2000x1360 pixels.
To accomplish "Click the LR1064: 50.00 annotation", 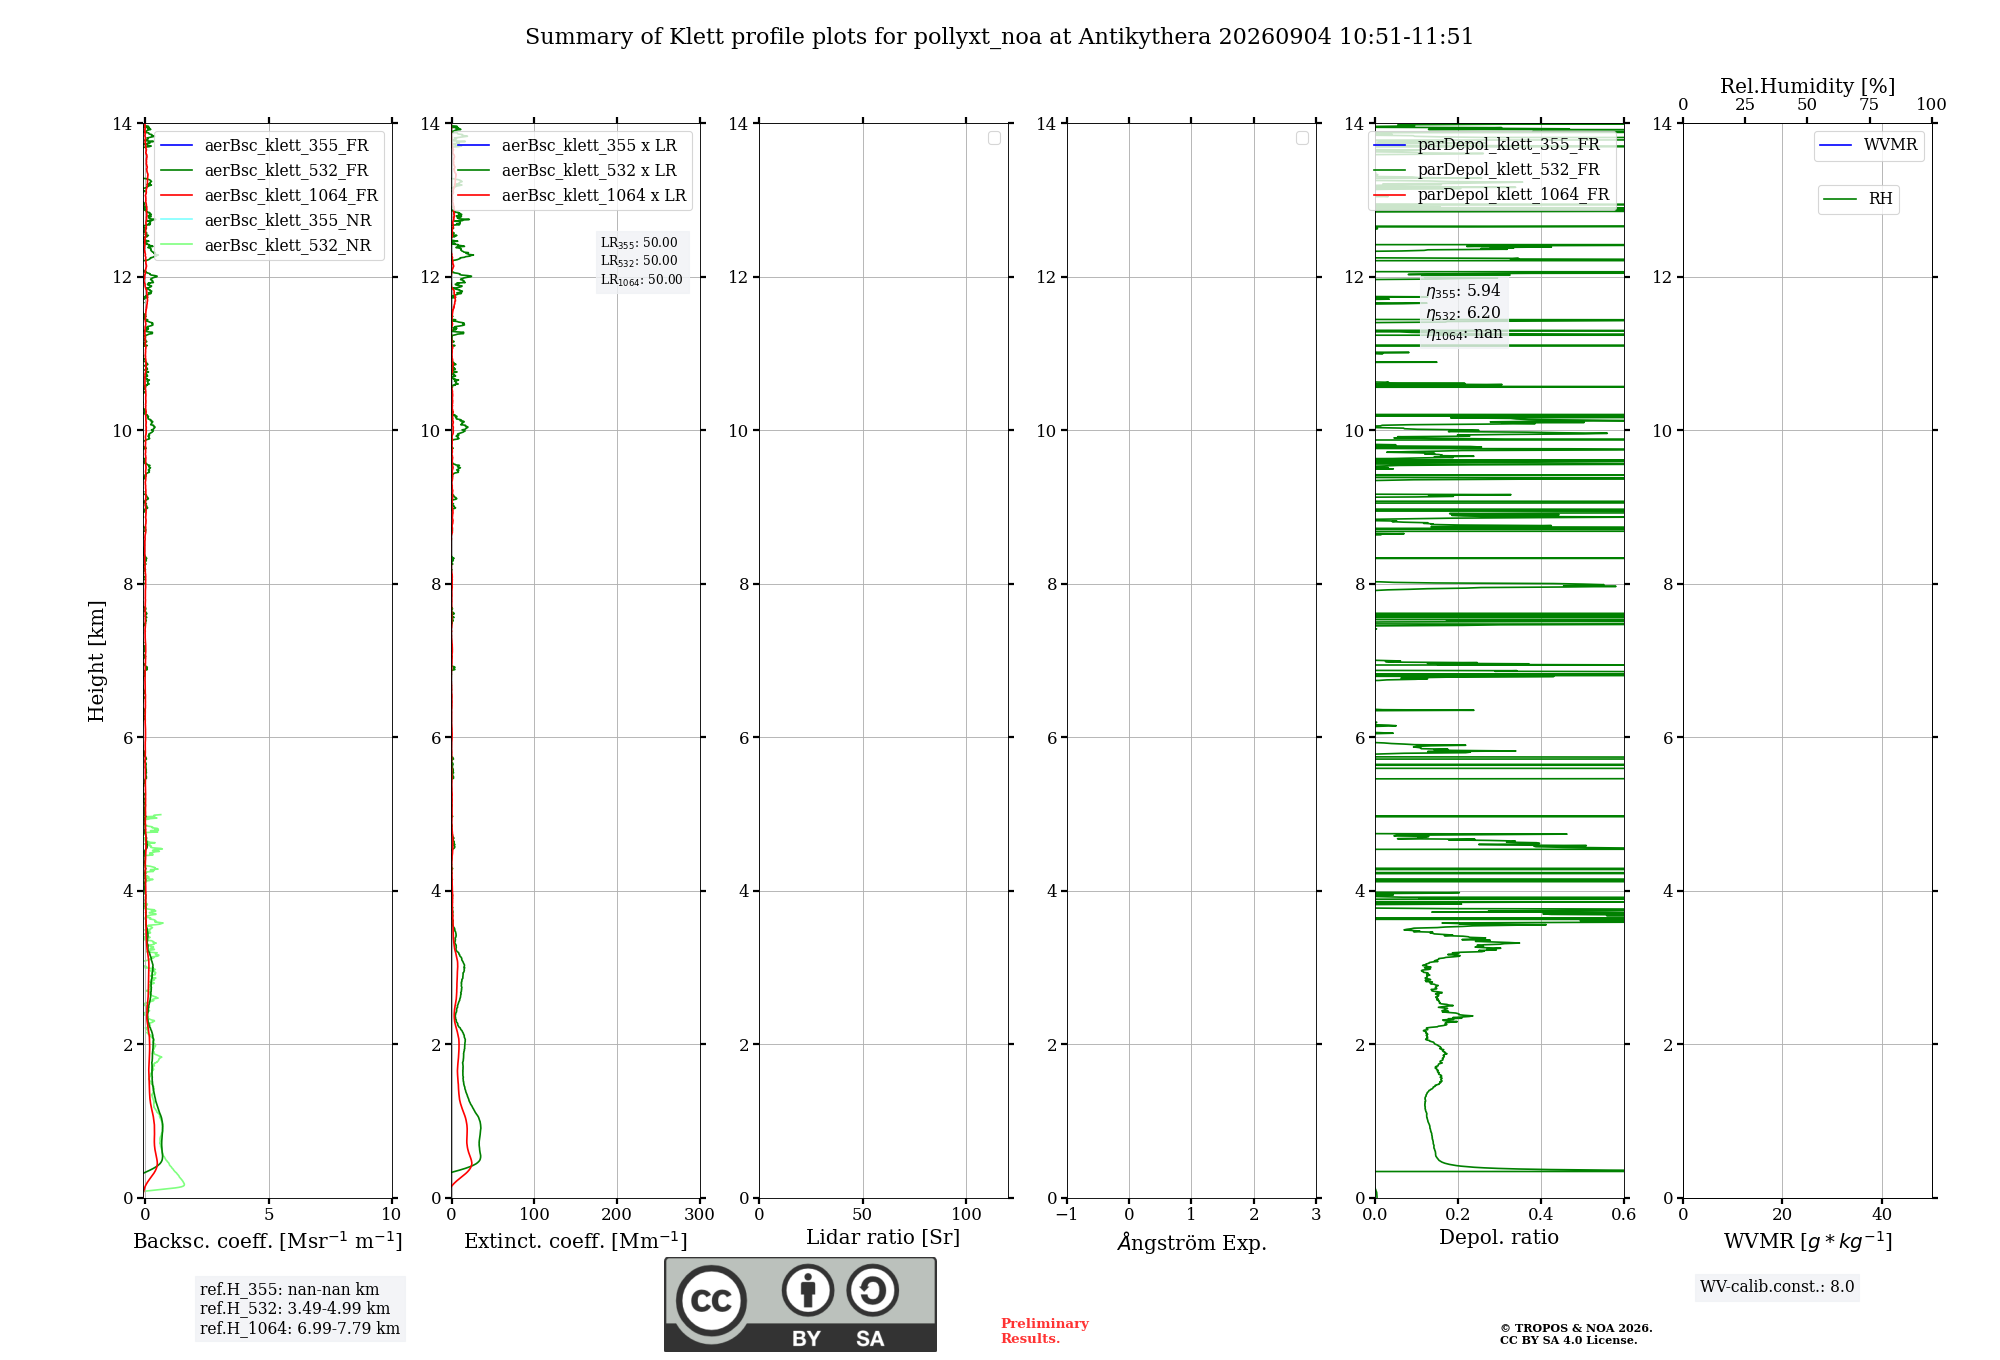I will pos(642,280).
